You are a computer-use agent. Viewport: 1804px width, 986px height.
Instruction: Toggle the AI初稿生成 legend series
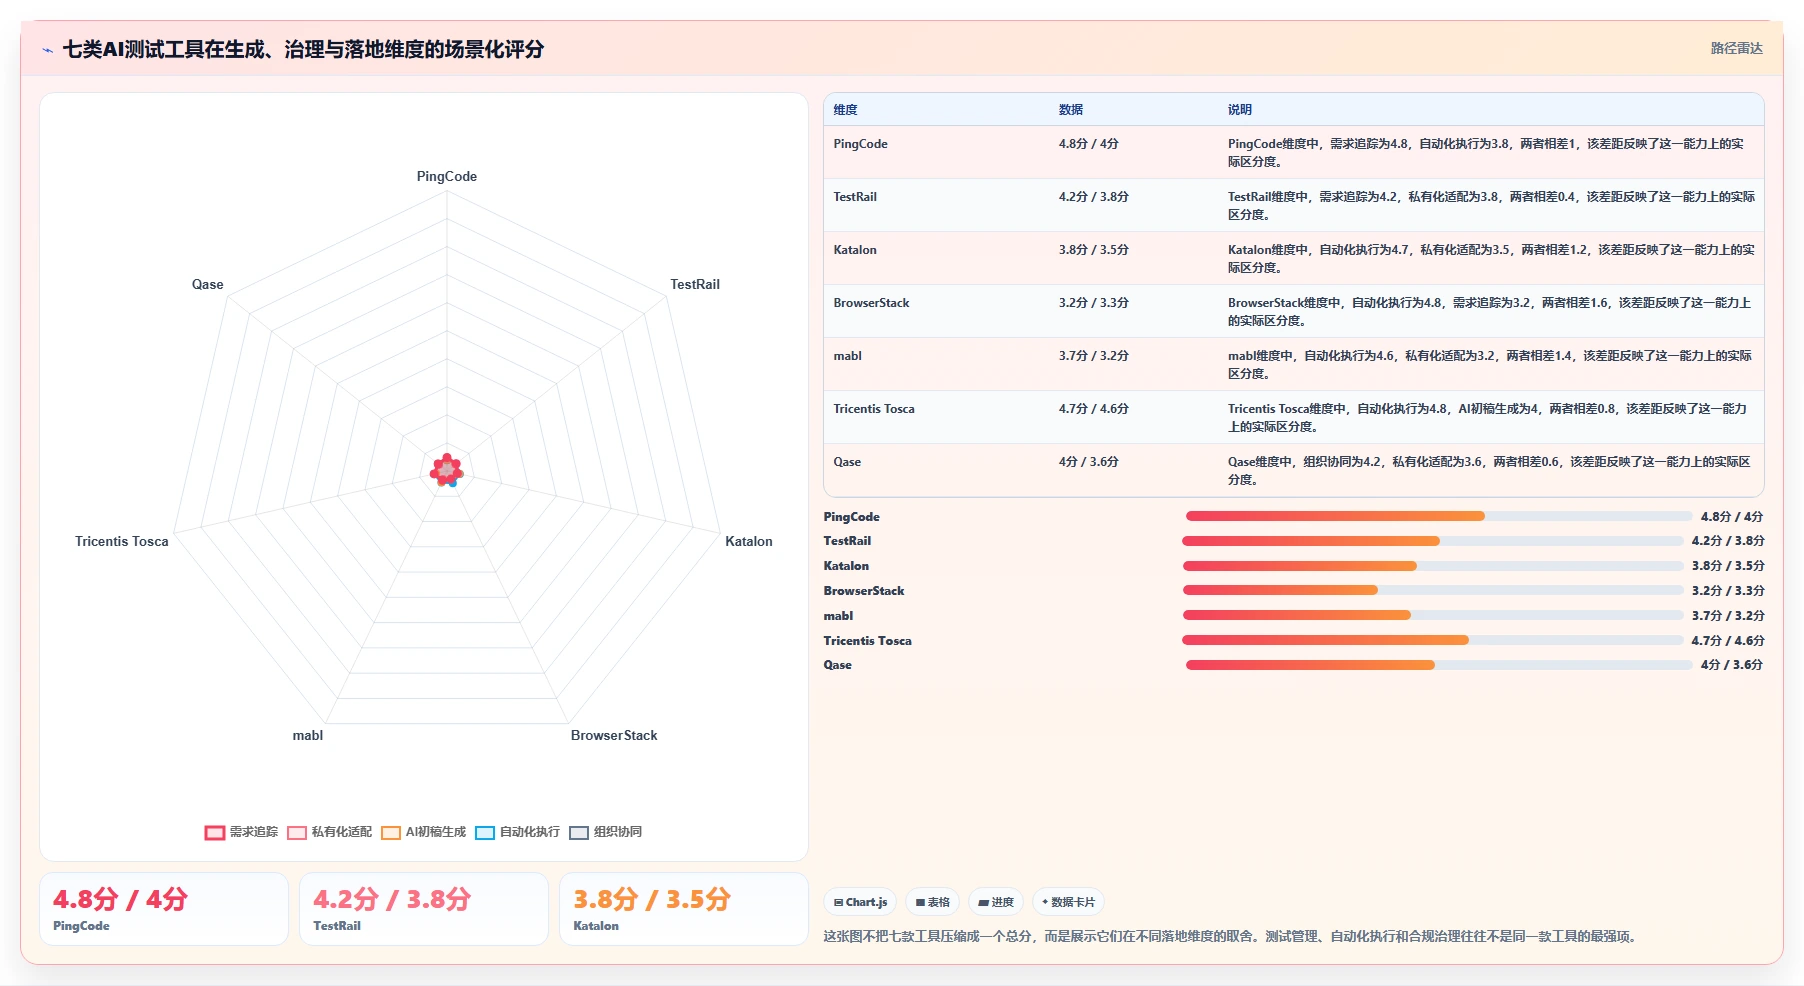click(x=423, y=832)
